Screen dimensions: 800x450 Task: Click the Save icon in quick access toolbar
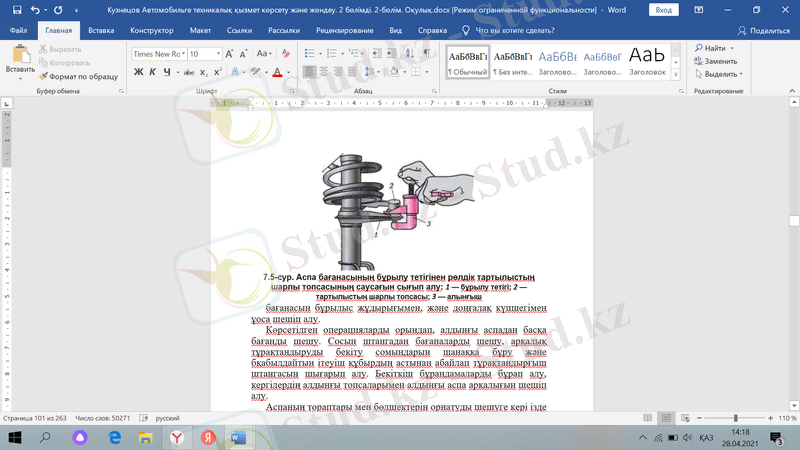click(x=13, y=9)
